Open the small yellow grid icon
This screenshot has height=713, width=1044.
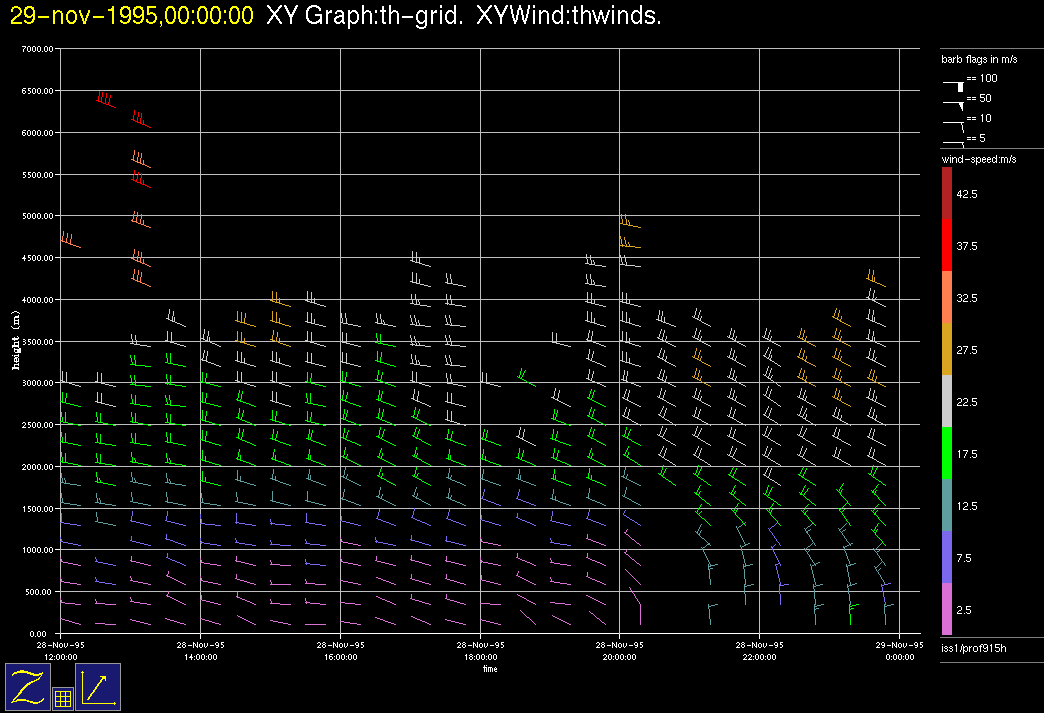pos(62,699)
